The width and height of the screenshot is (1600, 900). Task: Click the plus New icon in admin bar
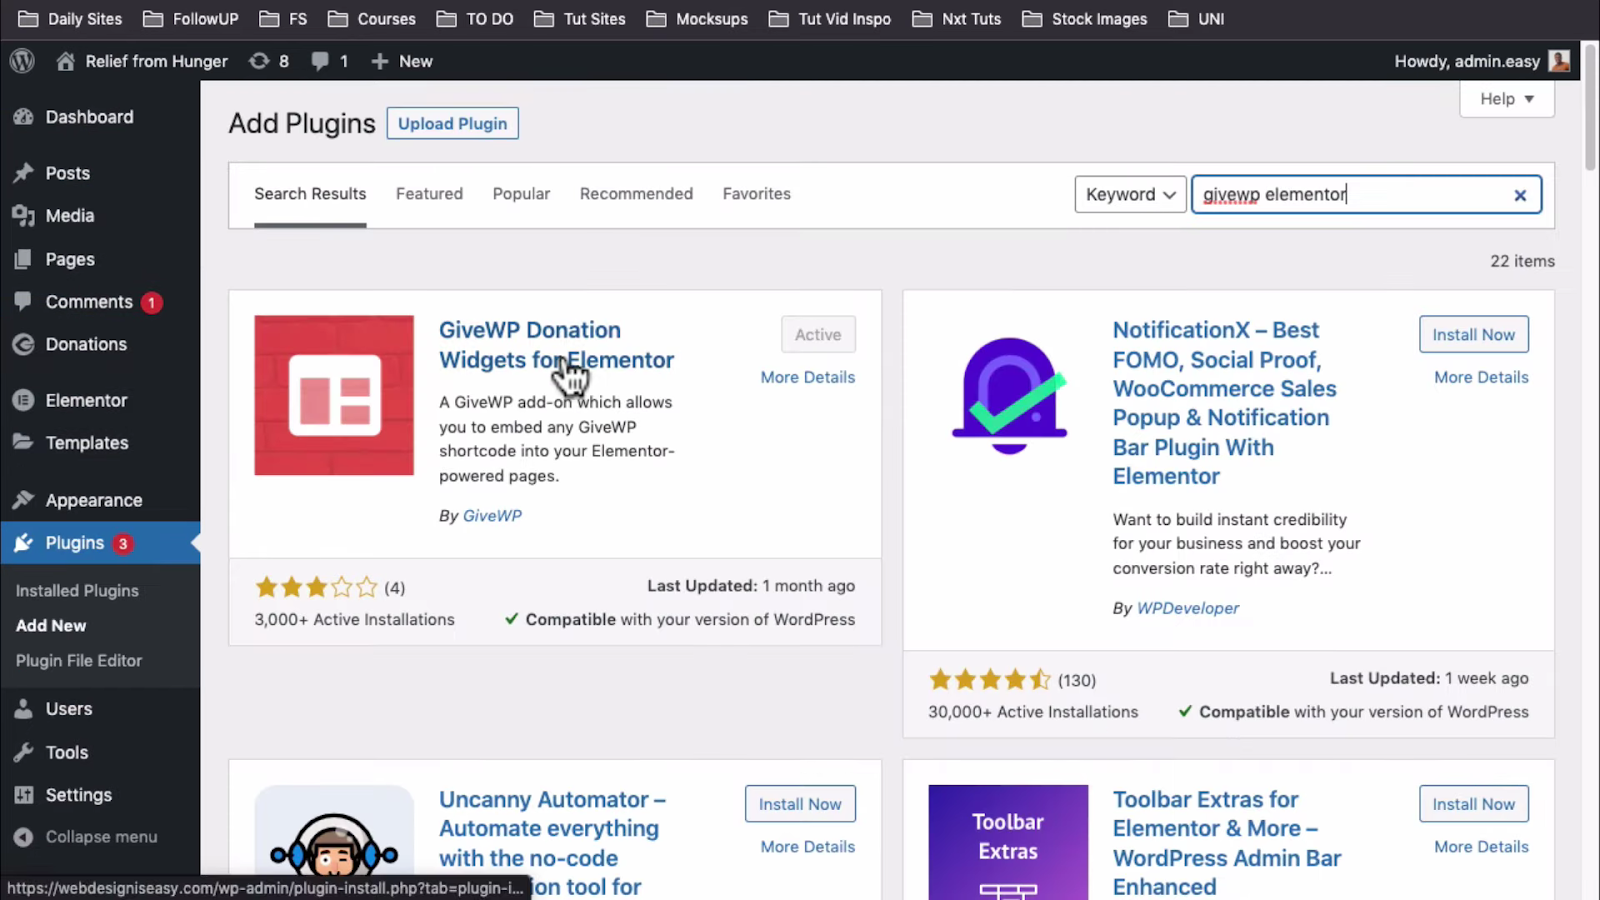(x=380, y=61)
